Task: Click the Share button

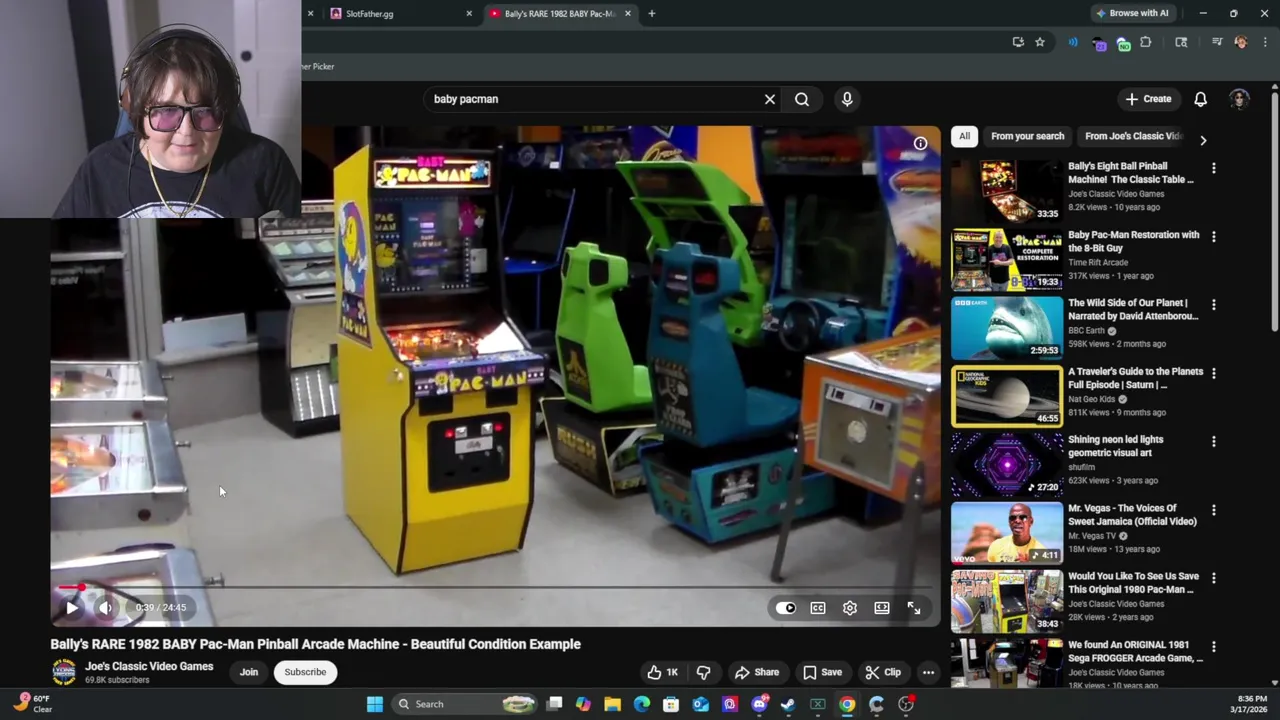Action: point(756,672)
